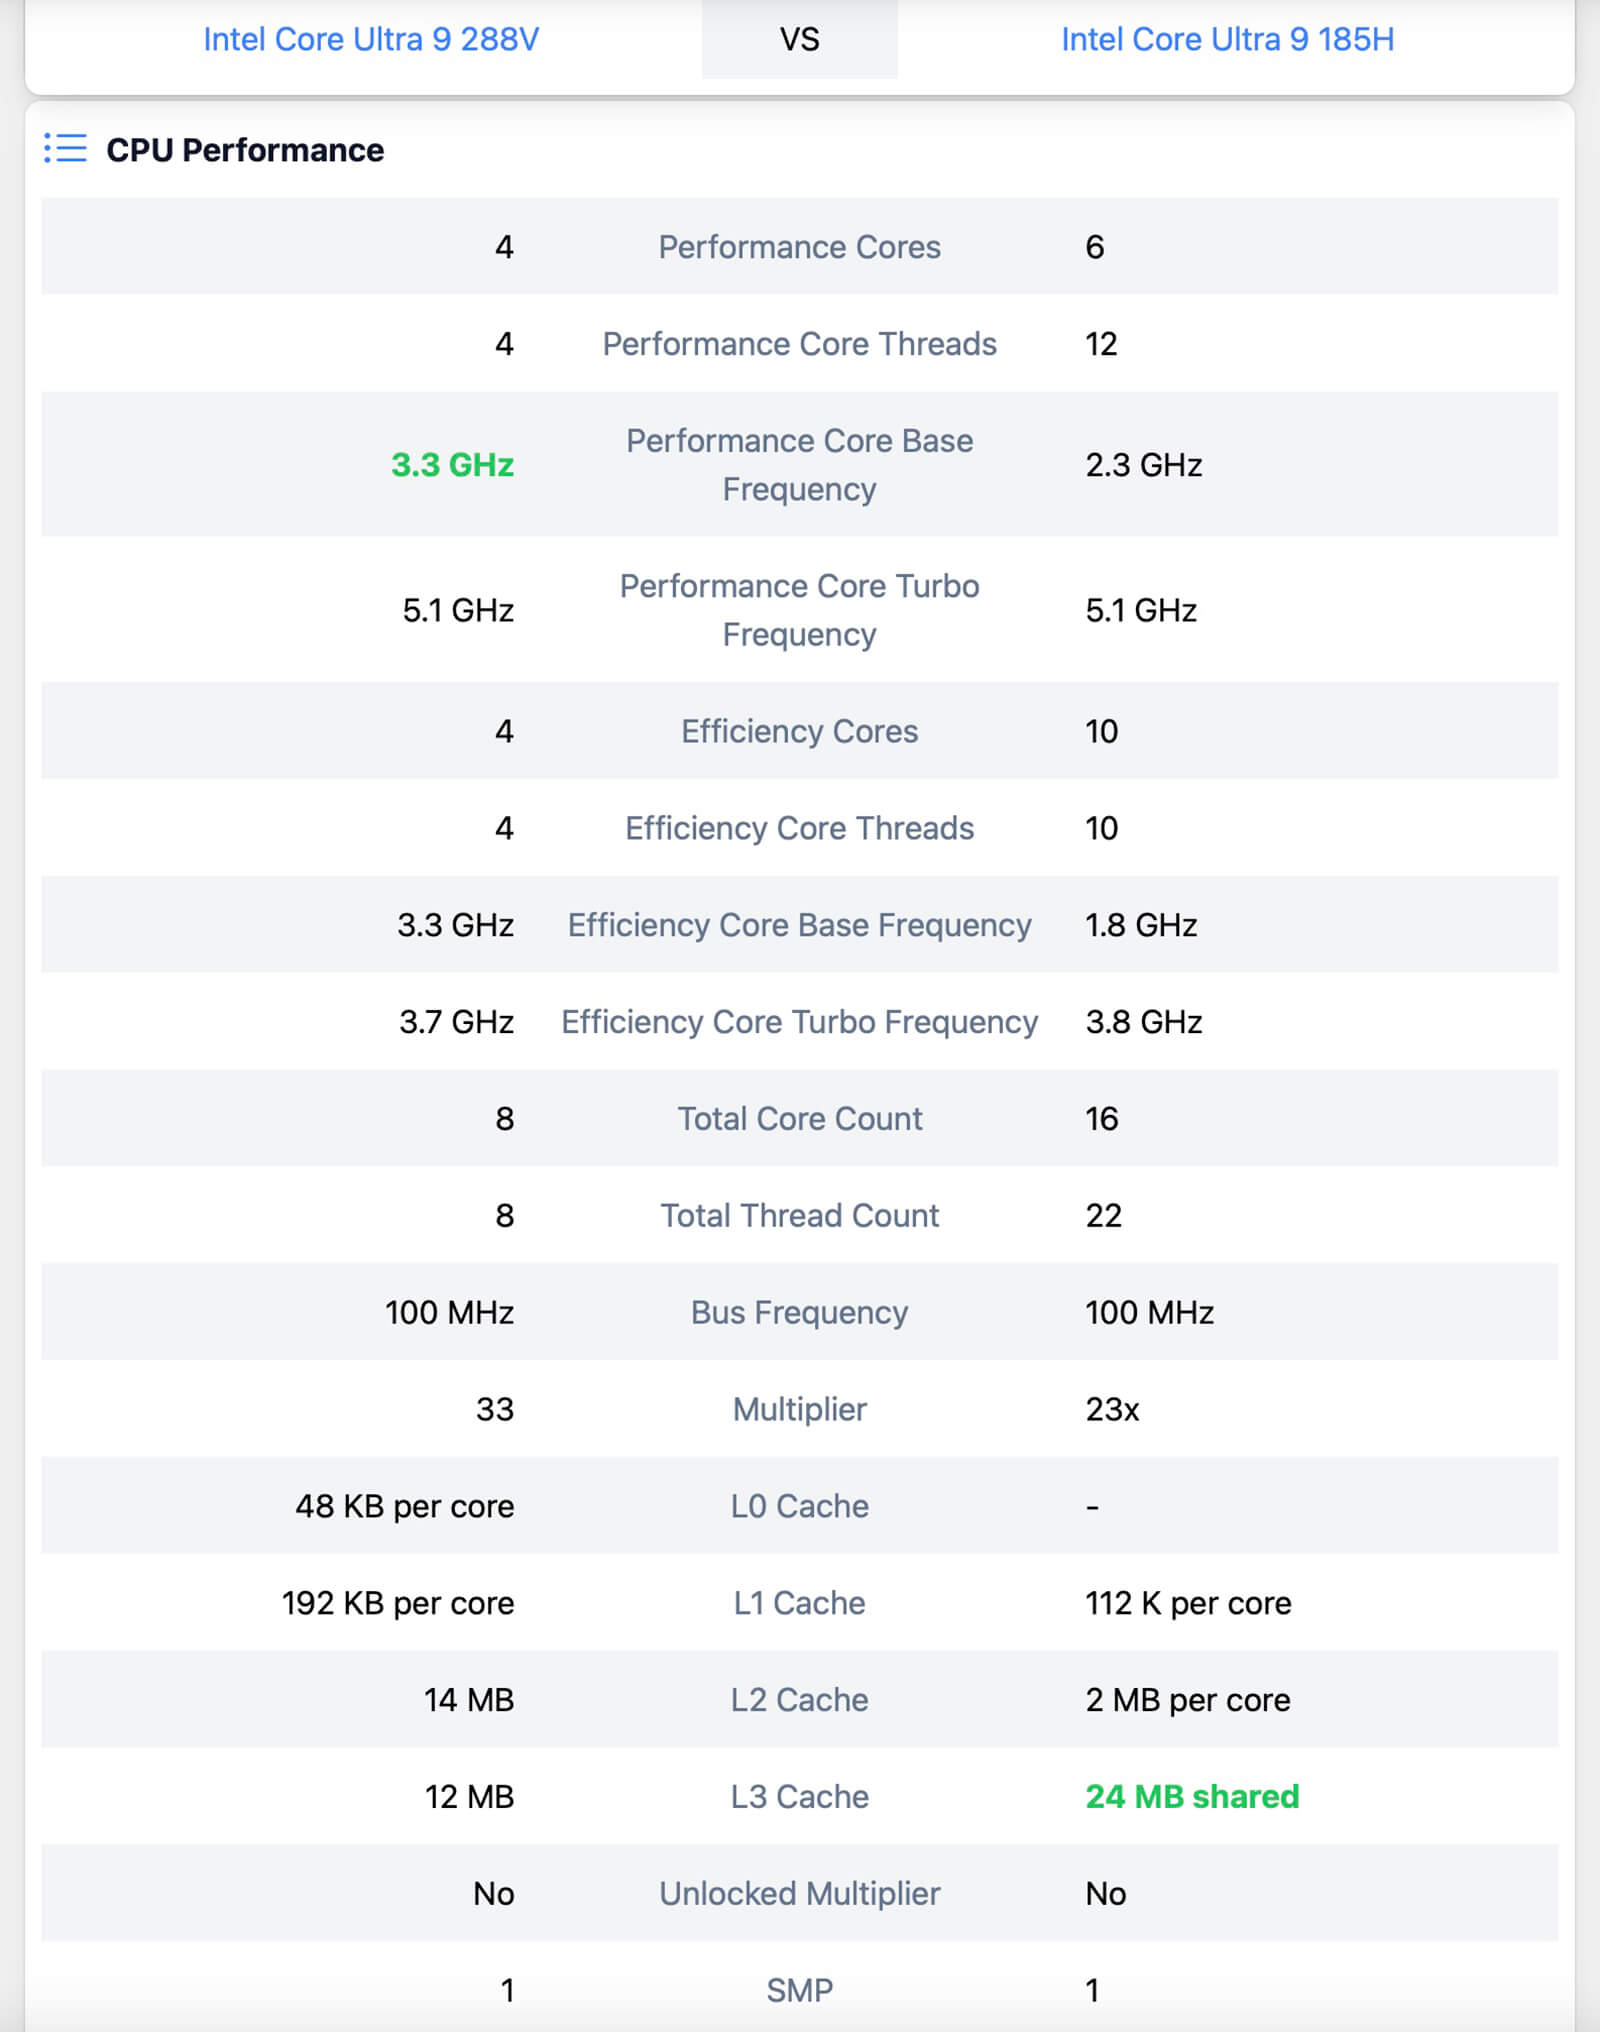The image size is (1600, 2032).
Task: Select the Unlocked Multiplier label
Action: (x=799, y=1894)
